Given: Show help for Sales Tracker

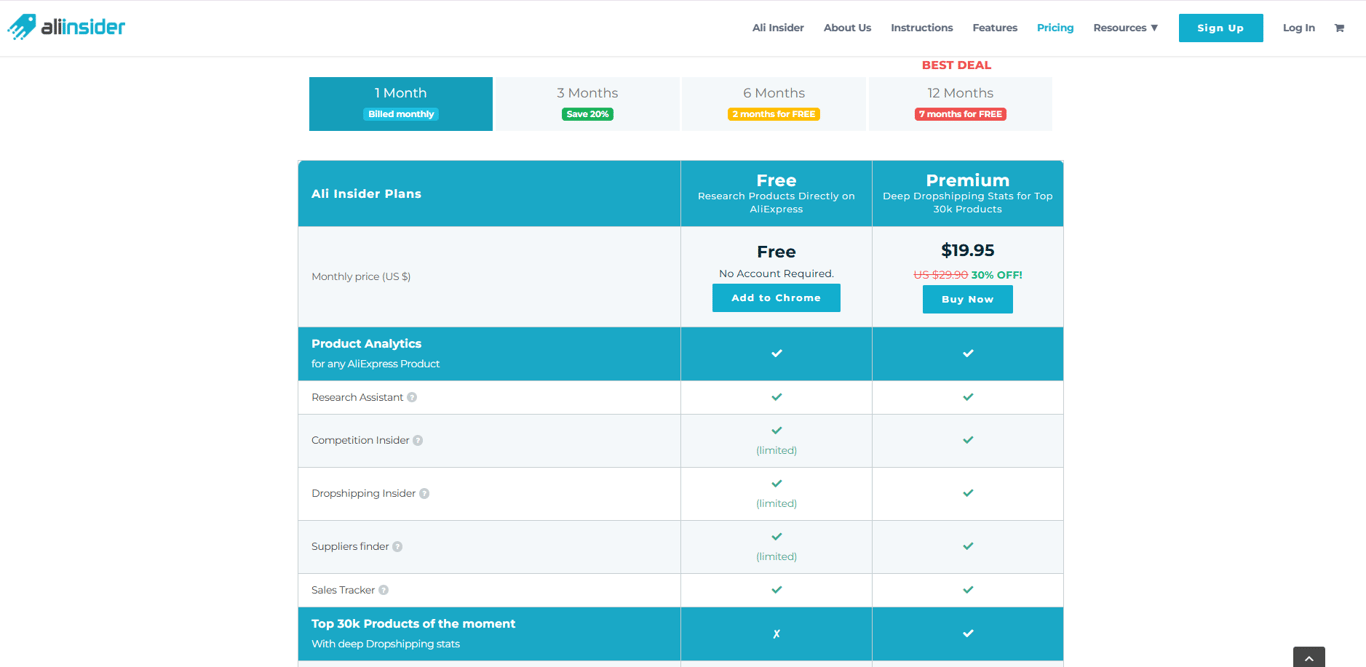Looking at the screenshot, I should (x=383, y=590).
